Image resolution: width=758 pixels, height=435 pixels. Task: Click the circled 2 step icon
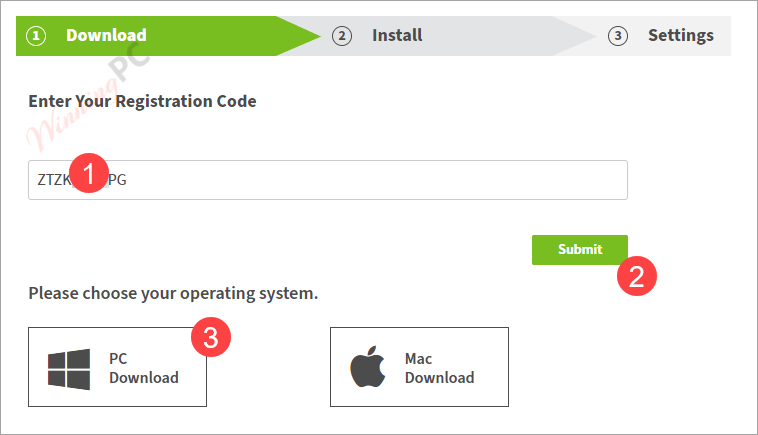pos(342,36)
